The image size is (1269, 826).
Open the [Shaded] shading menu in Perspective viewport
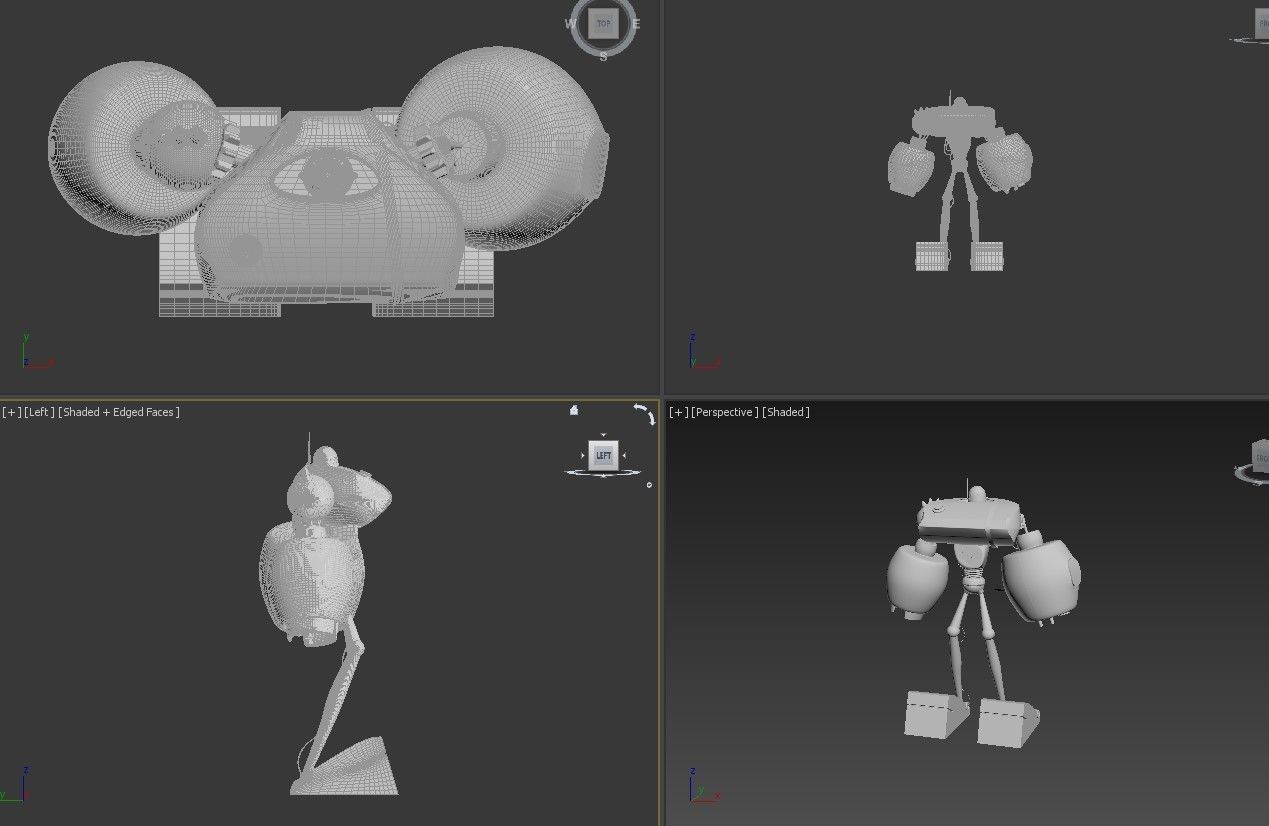coord(786,412)
